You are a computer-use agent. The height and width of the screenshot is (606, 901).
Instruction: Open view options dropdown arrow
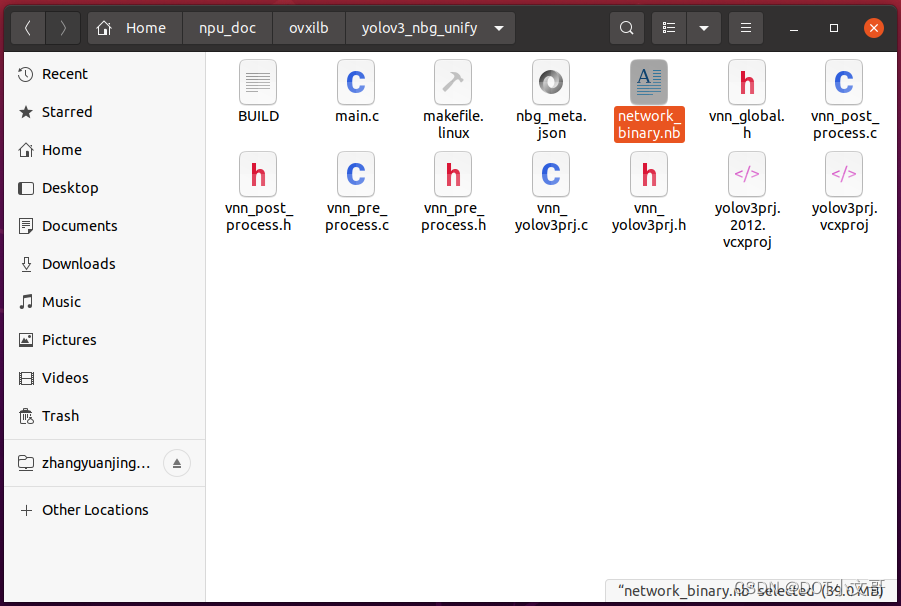click(703, 28)
